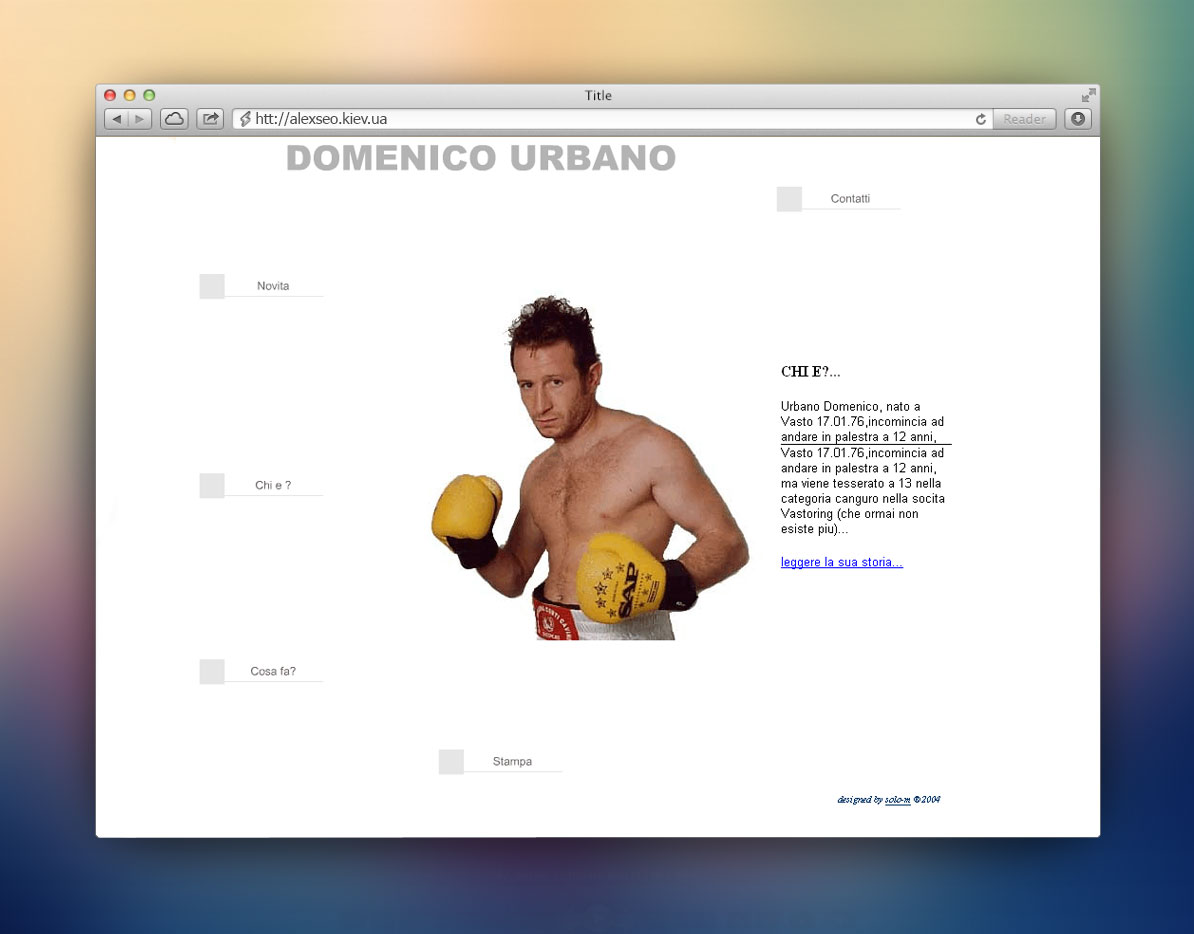Open the "leggere la sua storia..." link
The image size is (1194, 934).
click(x=841, y=561)
